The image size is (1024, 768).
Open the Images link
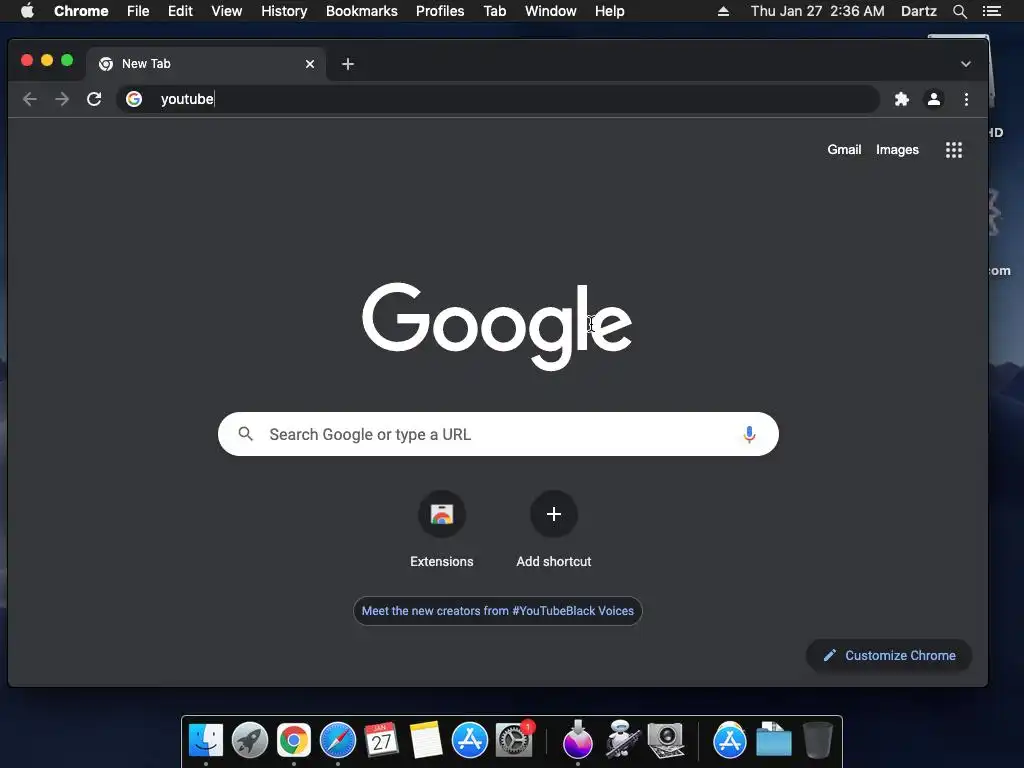pyautogui.click(x=897, y=150)
